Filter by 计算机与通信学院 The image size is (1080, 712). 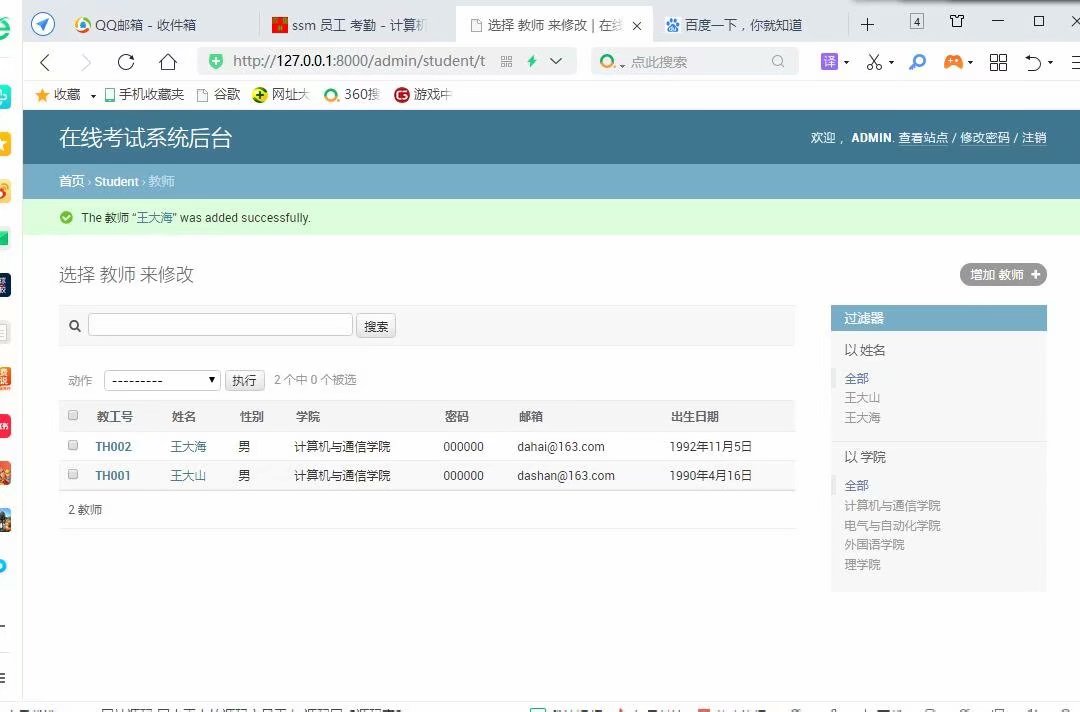tap(893, 505)
